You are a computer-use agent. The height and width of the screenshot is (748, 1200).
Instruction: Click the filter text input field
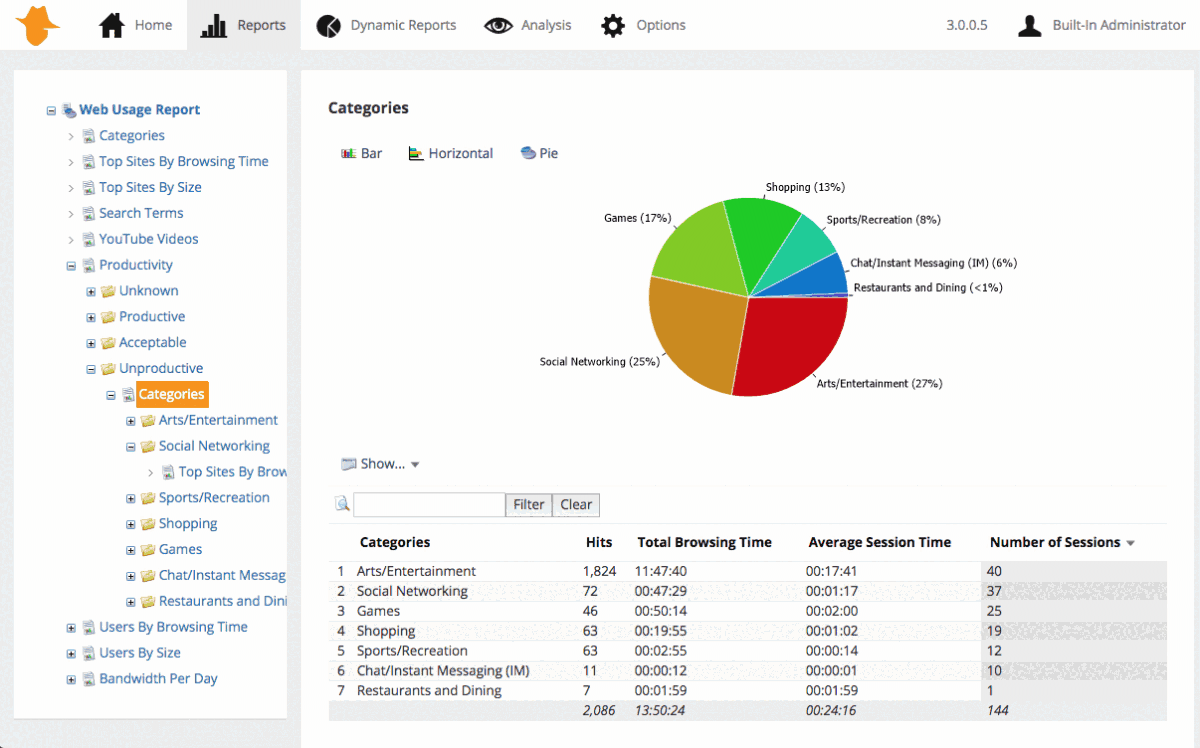click(429, 505)
